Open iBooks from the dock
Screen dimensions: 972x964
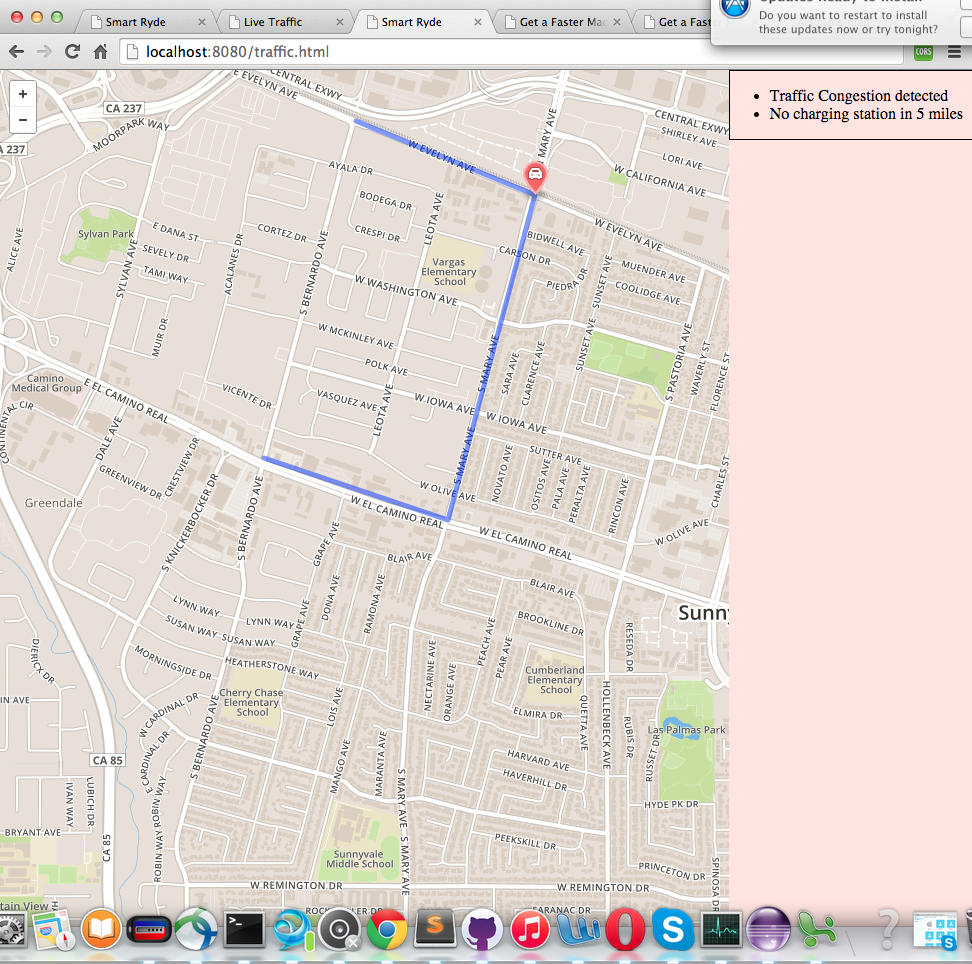(100, 930)
